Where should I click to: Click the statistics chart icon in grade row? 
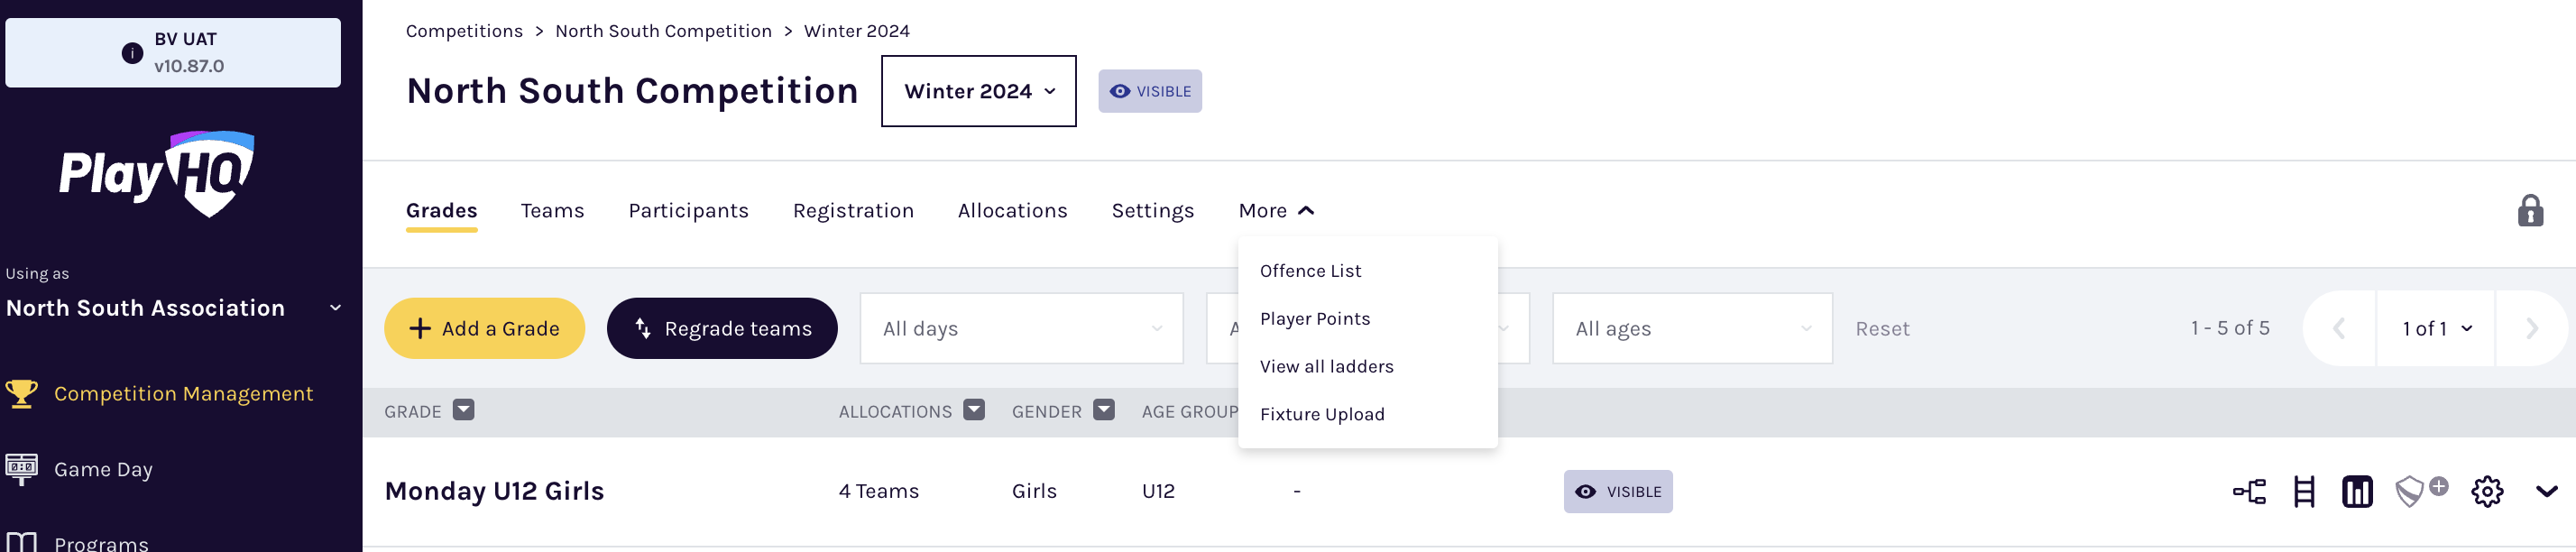(x=2356, y=491)
